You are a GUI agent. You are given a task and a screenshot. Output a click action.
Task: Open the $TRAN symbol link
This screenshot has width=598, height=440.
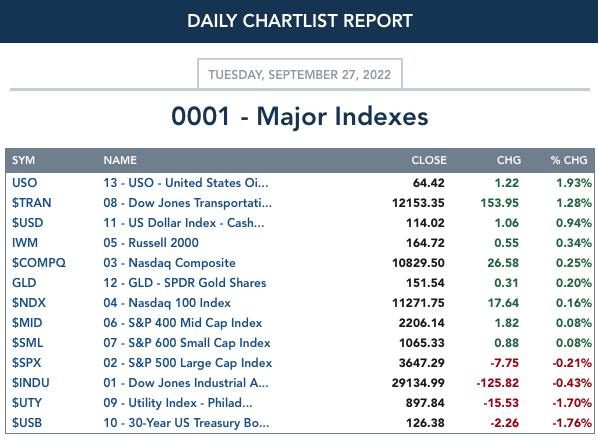point(32,202)
